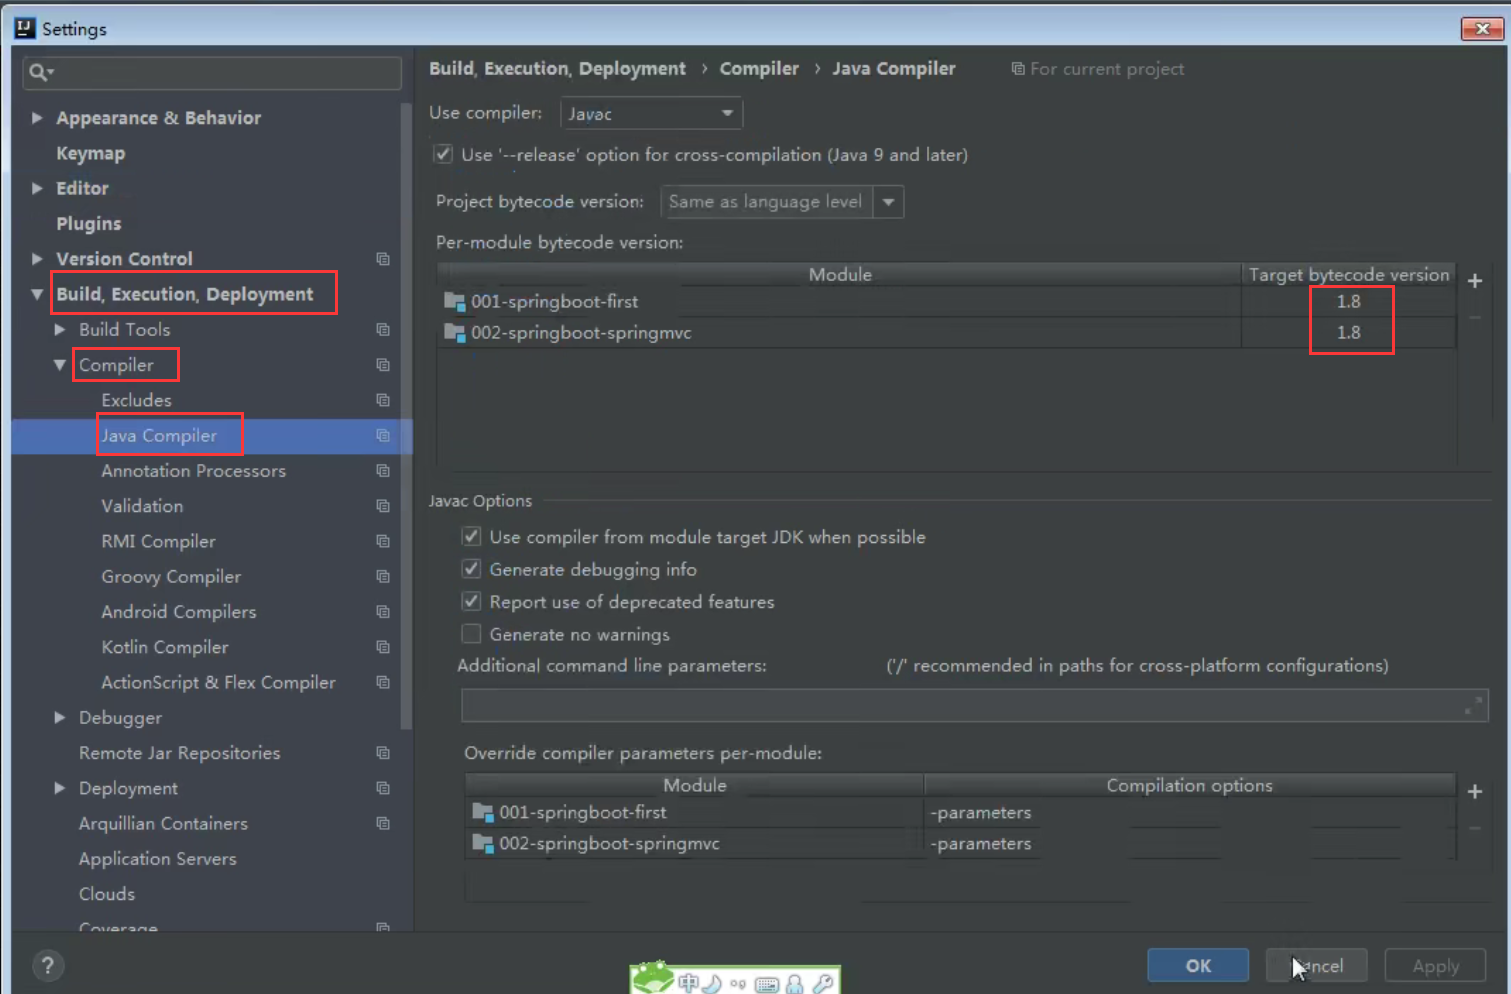
Task: Expand the additional command line parameters field
Action: [1473, 706]
